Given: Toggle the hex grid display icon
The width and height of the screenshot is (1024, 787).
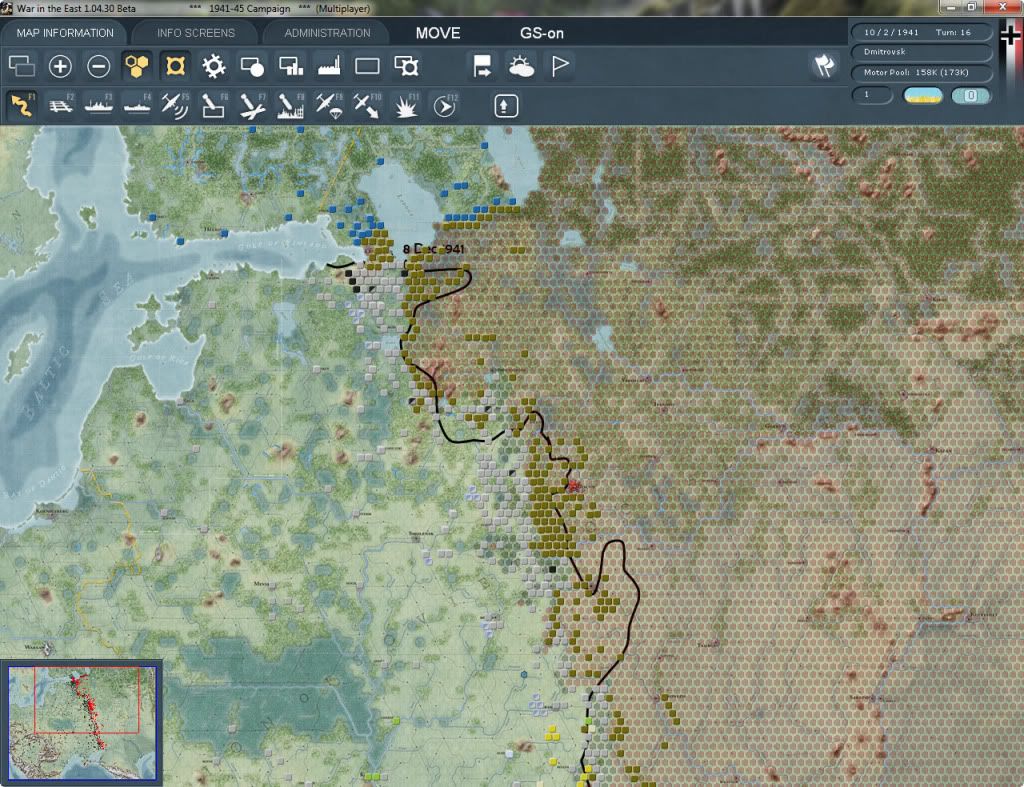Looking at the screenshot, I should tap(137, 66).
